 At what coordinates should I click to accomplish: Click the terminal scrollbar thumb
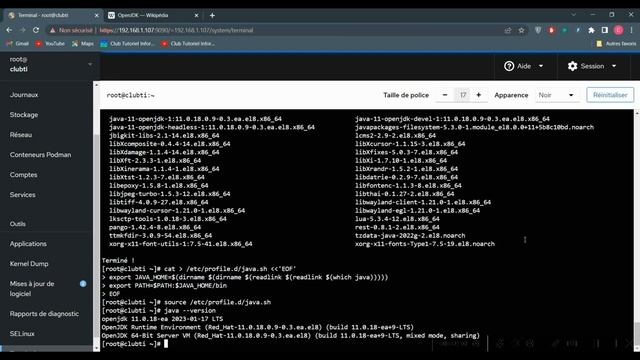tap(637, 333)
